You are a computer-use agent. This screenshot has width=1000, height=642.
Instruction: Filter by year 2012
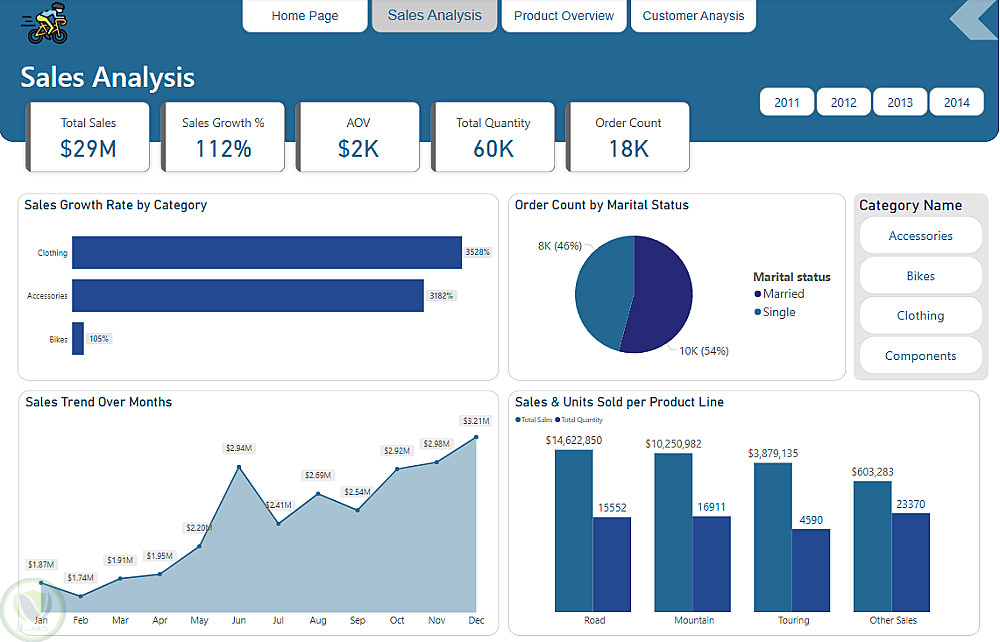pos(843,102)
